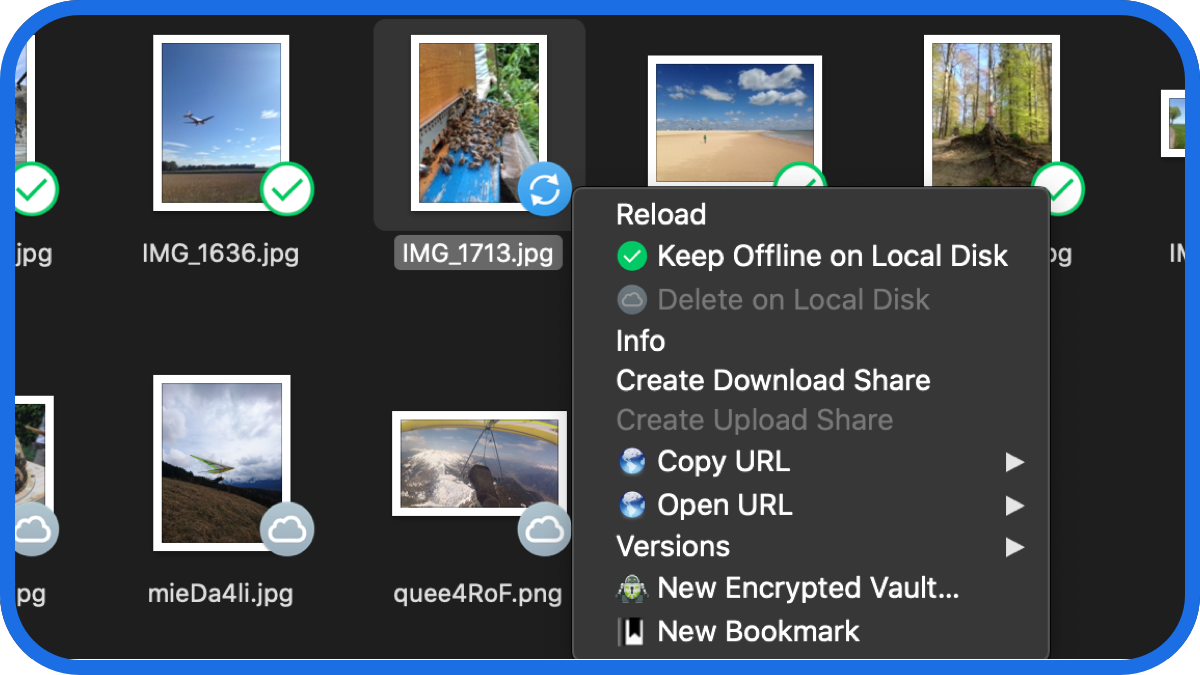The width and height of the screenshot is (1200, 675).
Task: Click the cloud badge on mieDa4li.jpg
Action: 287,529
